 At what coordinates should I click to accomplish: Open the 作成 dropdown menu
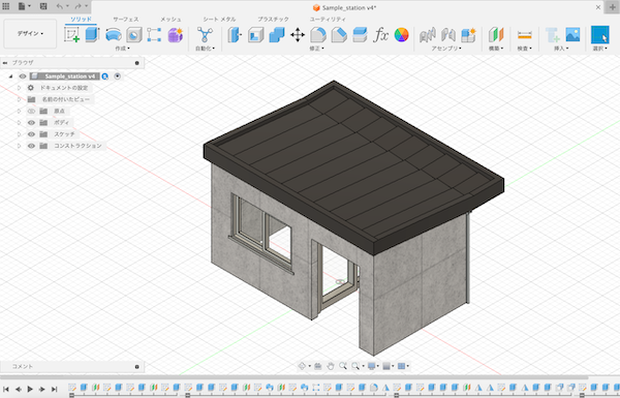[122, 48]
